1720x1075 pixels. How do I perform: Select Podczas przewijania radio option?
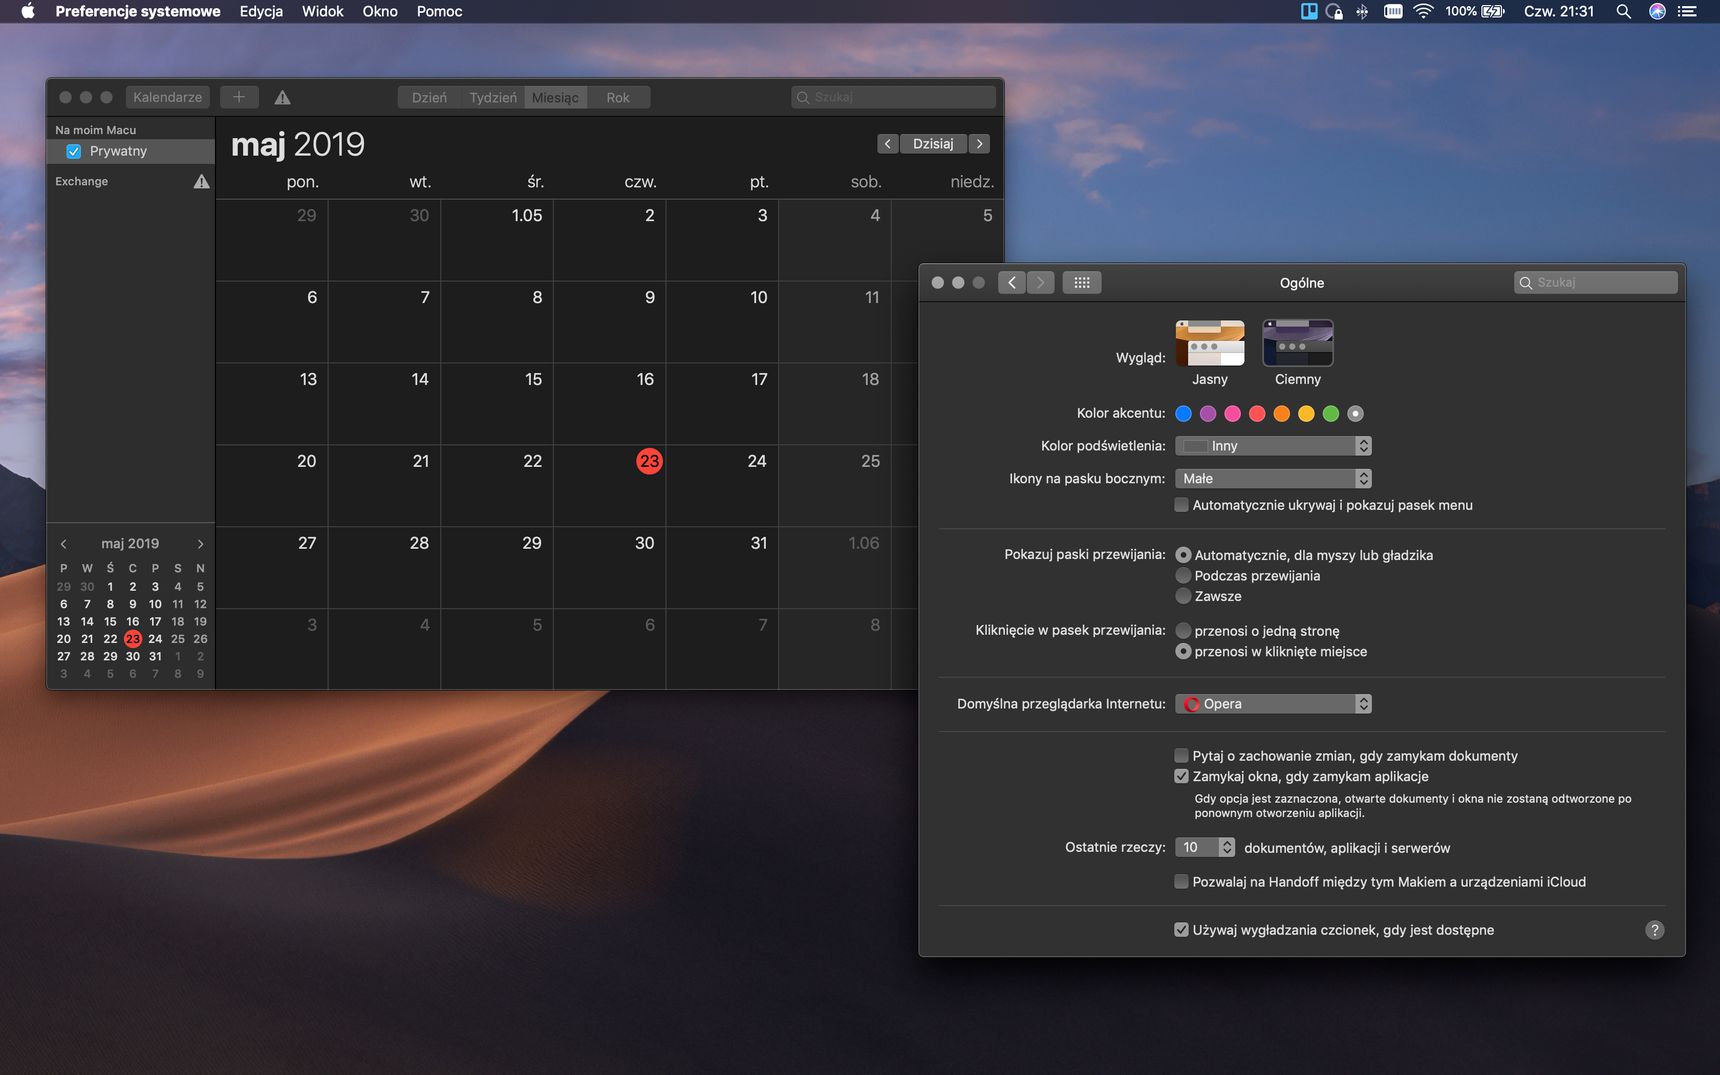[1183, 575]
